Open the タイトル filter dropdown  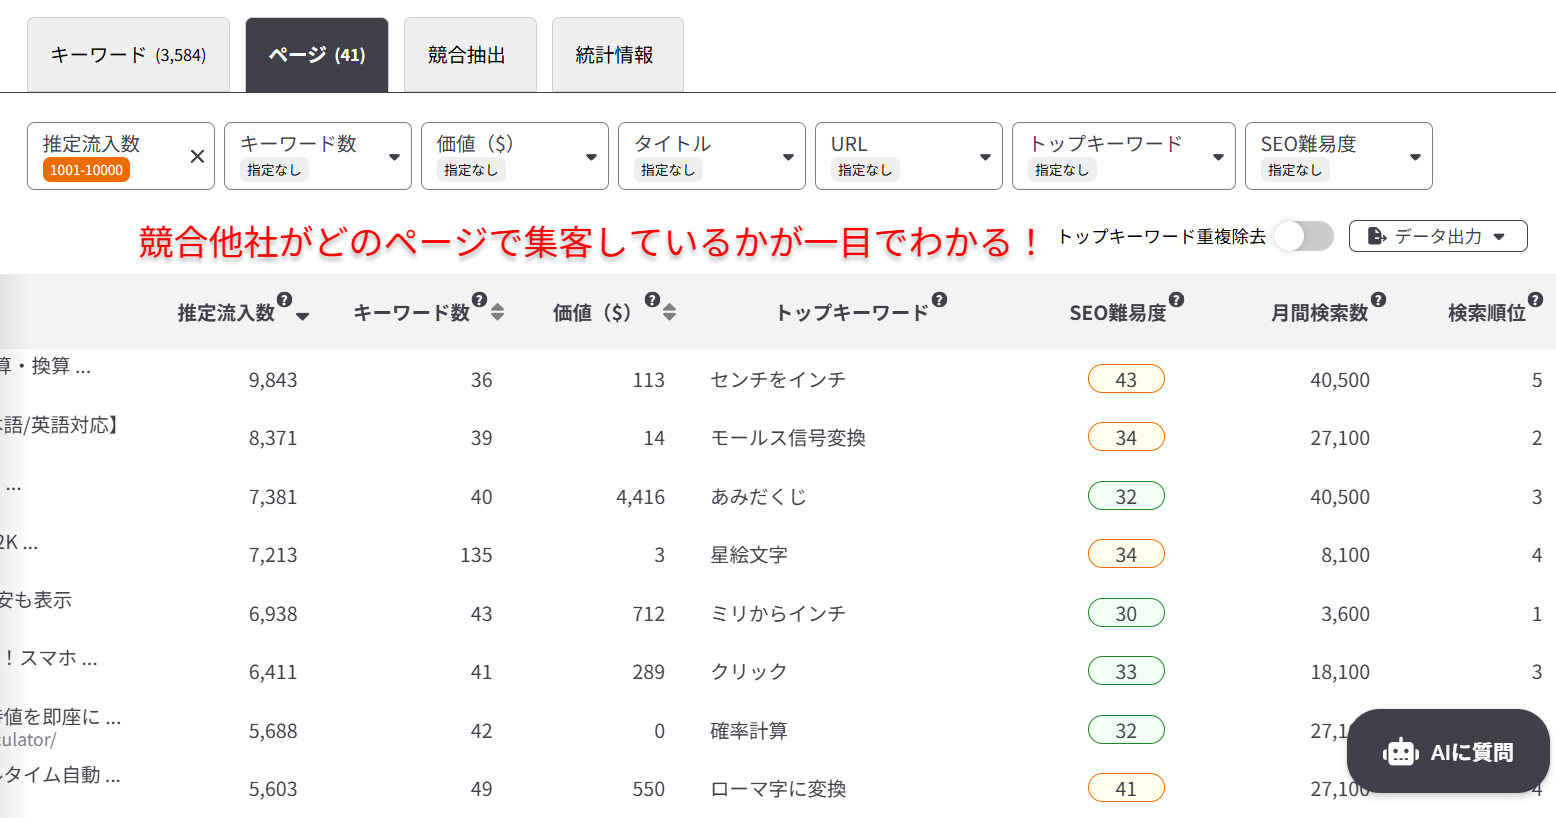point(711,156)
